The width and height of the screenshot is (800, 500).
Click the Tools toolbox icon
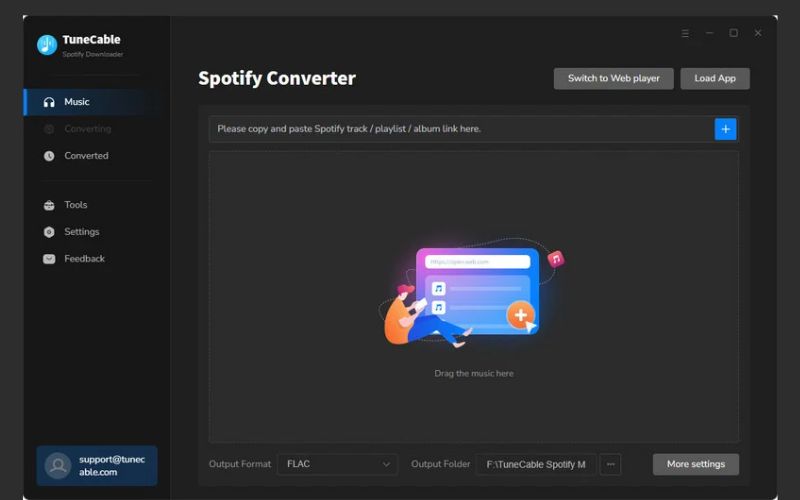(49, 205)
